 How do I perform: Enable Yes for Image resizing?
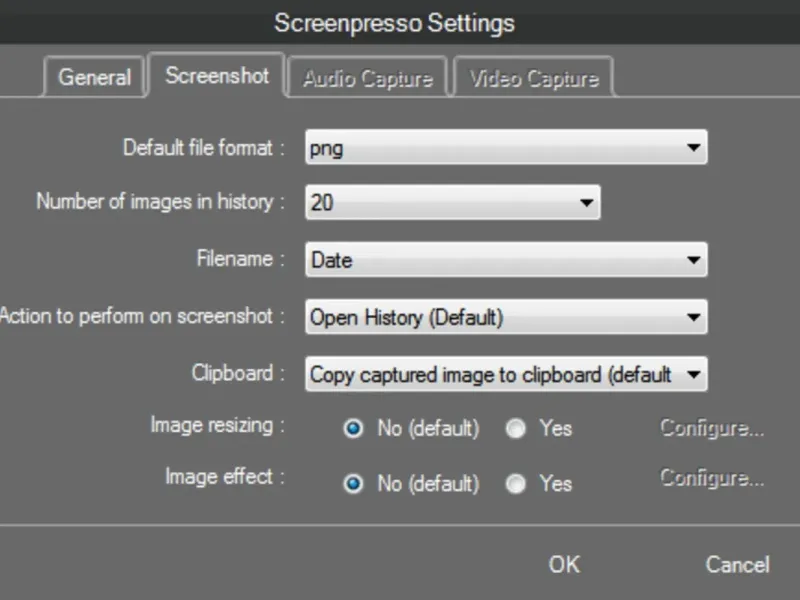(x=516, y=429)
